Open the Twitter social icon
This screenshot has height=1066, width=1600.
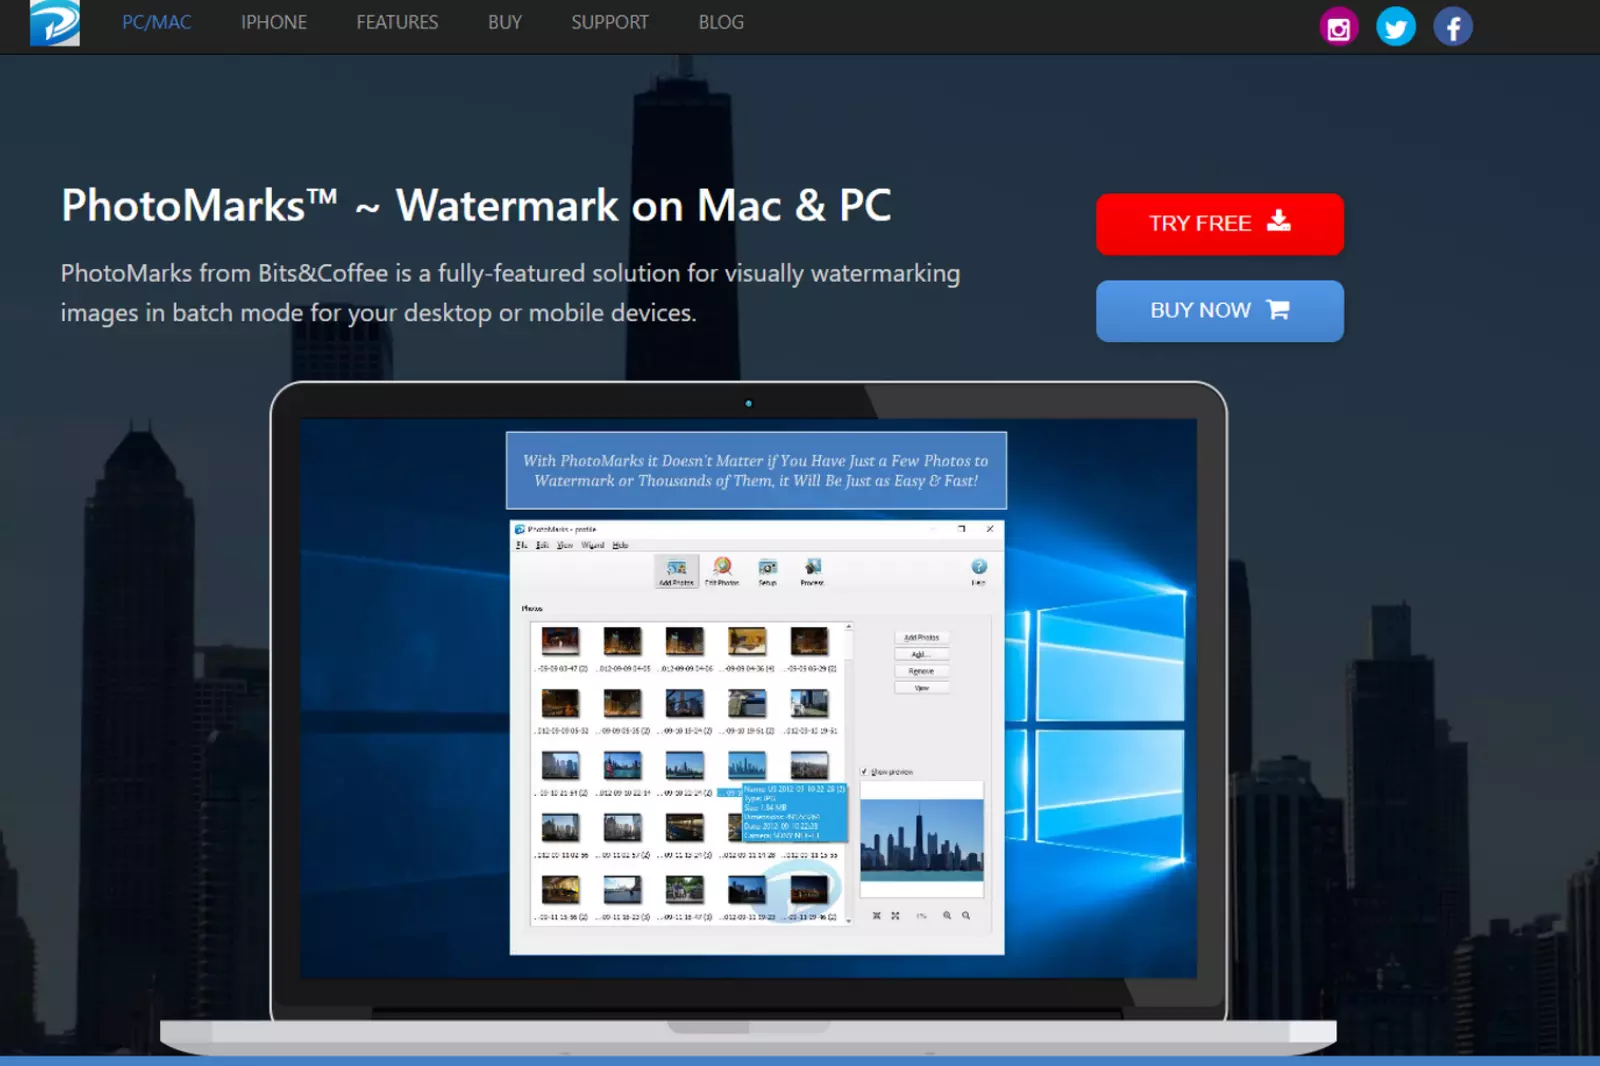(1396, 27)
